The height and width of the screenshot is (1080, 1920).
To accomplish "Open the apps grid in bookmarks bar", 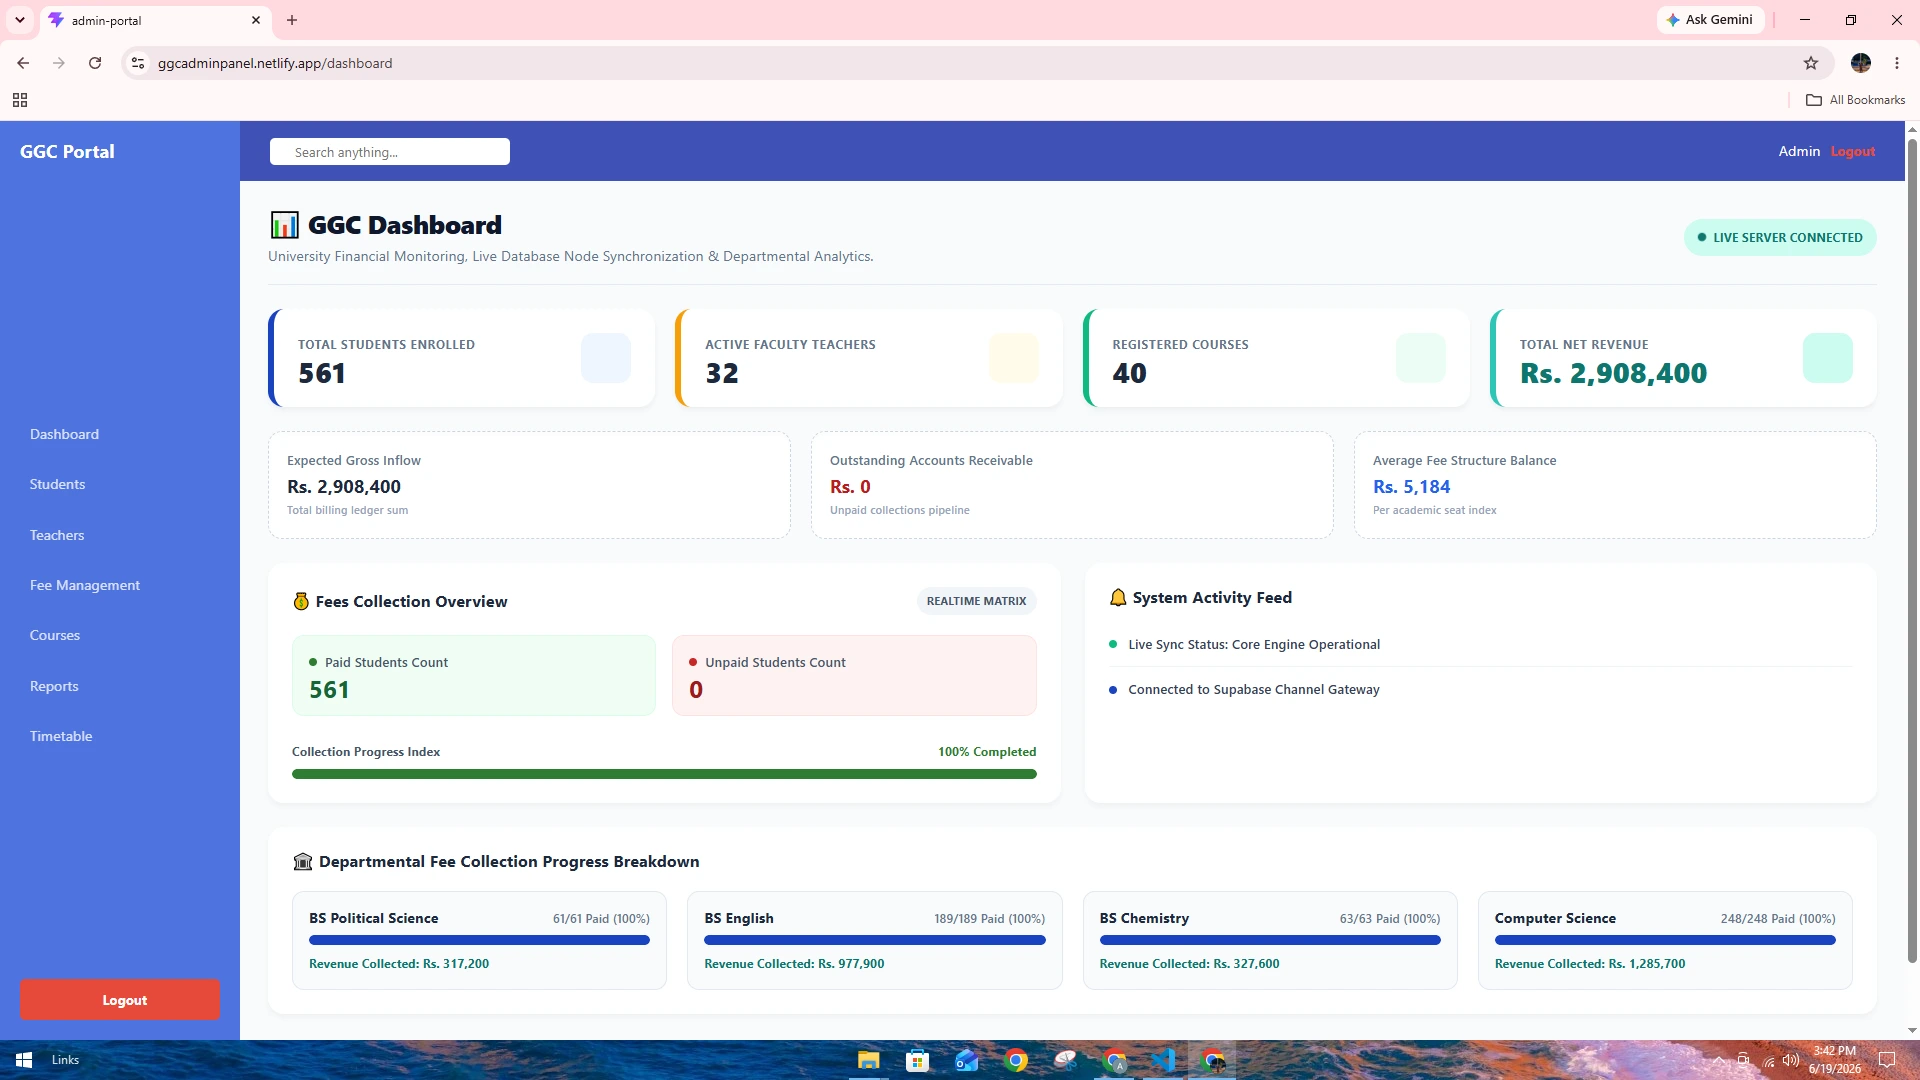I will tap(20, 100).
